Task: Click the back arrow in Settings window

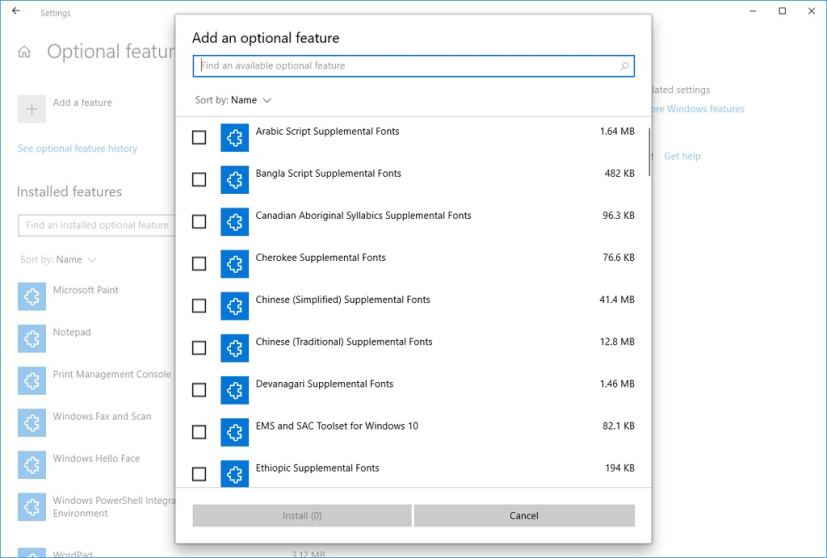Action: point(16,11)
